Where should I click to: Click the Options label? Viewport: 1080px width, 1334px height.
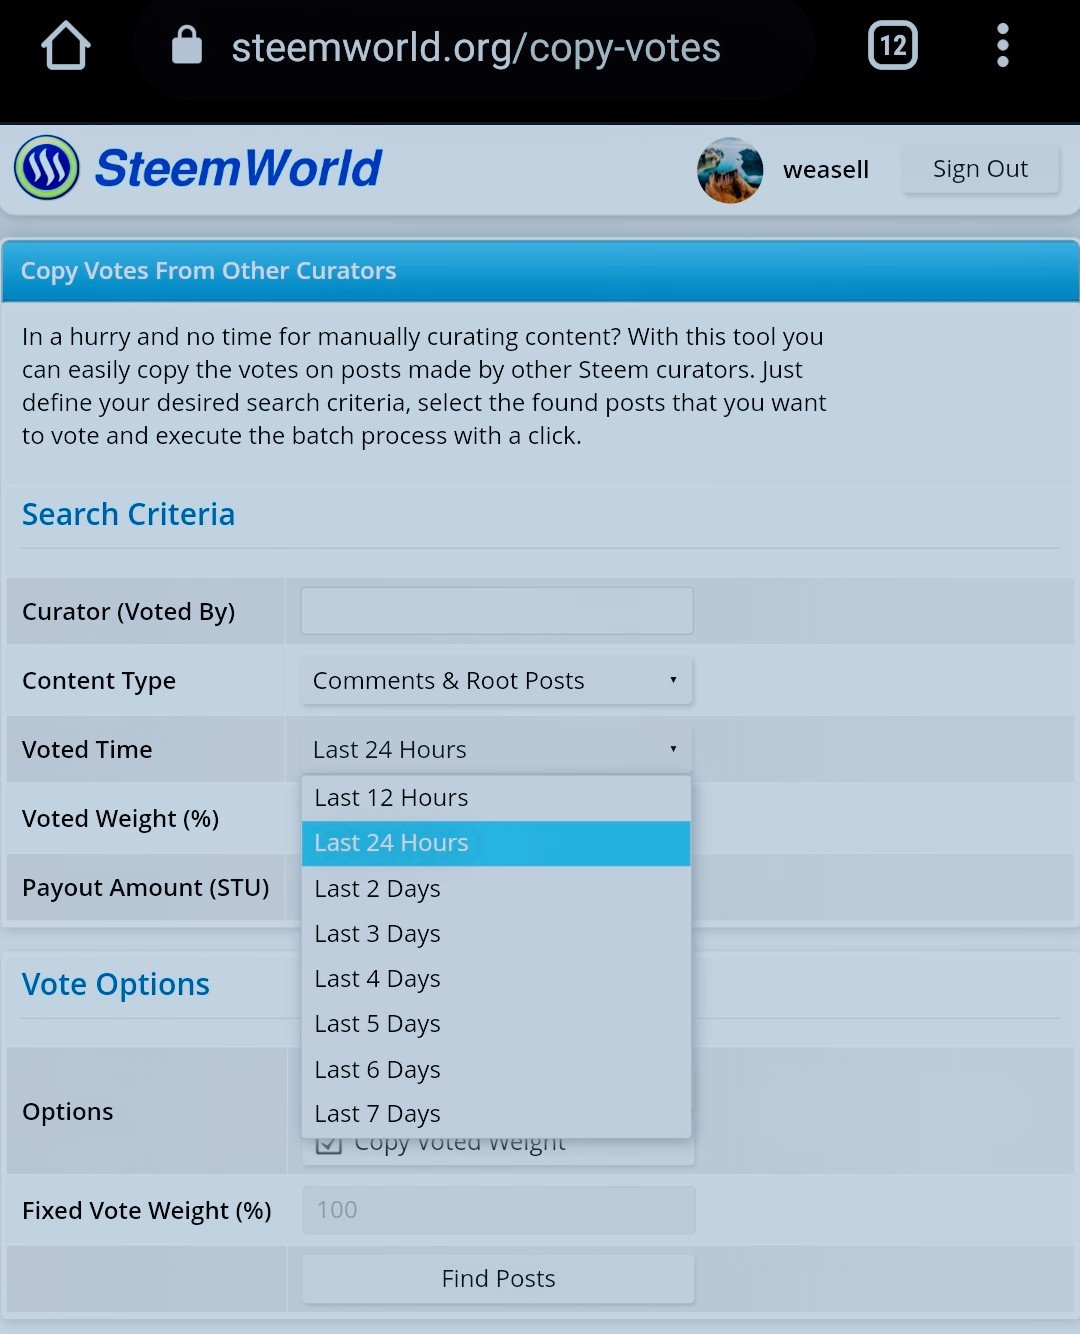pyautogui.click(x=68, y=1112)
